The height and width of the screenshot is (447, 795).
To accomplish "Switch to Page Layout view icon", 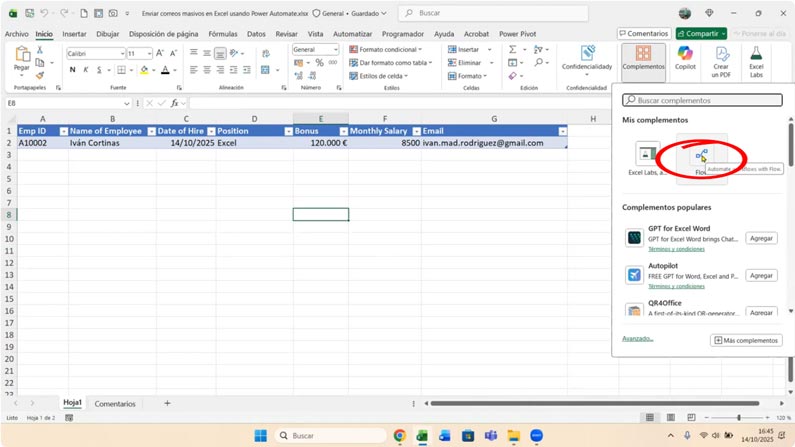I will coord(670,418).
